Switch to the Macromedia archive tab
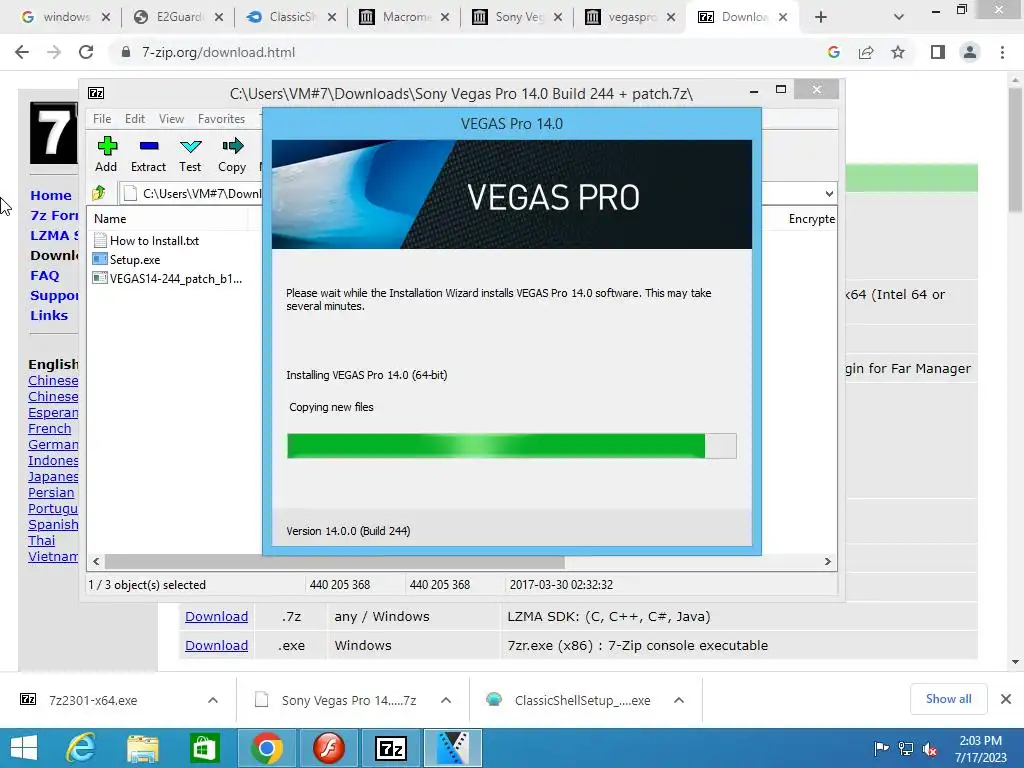The height and width of the screenshot is (768, 1024). 396,17
